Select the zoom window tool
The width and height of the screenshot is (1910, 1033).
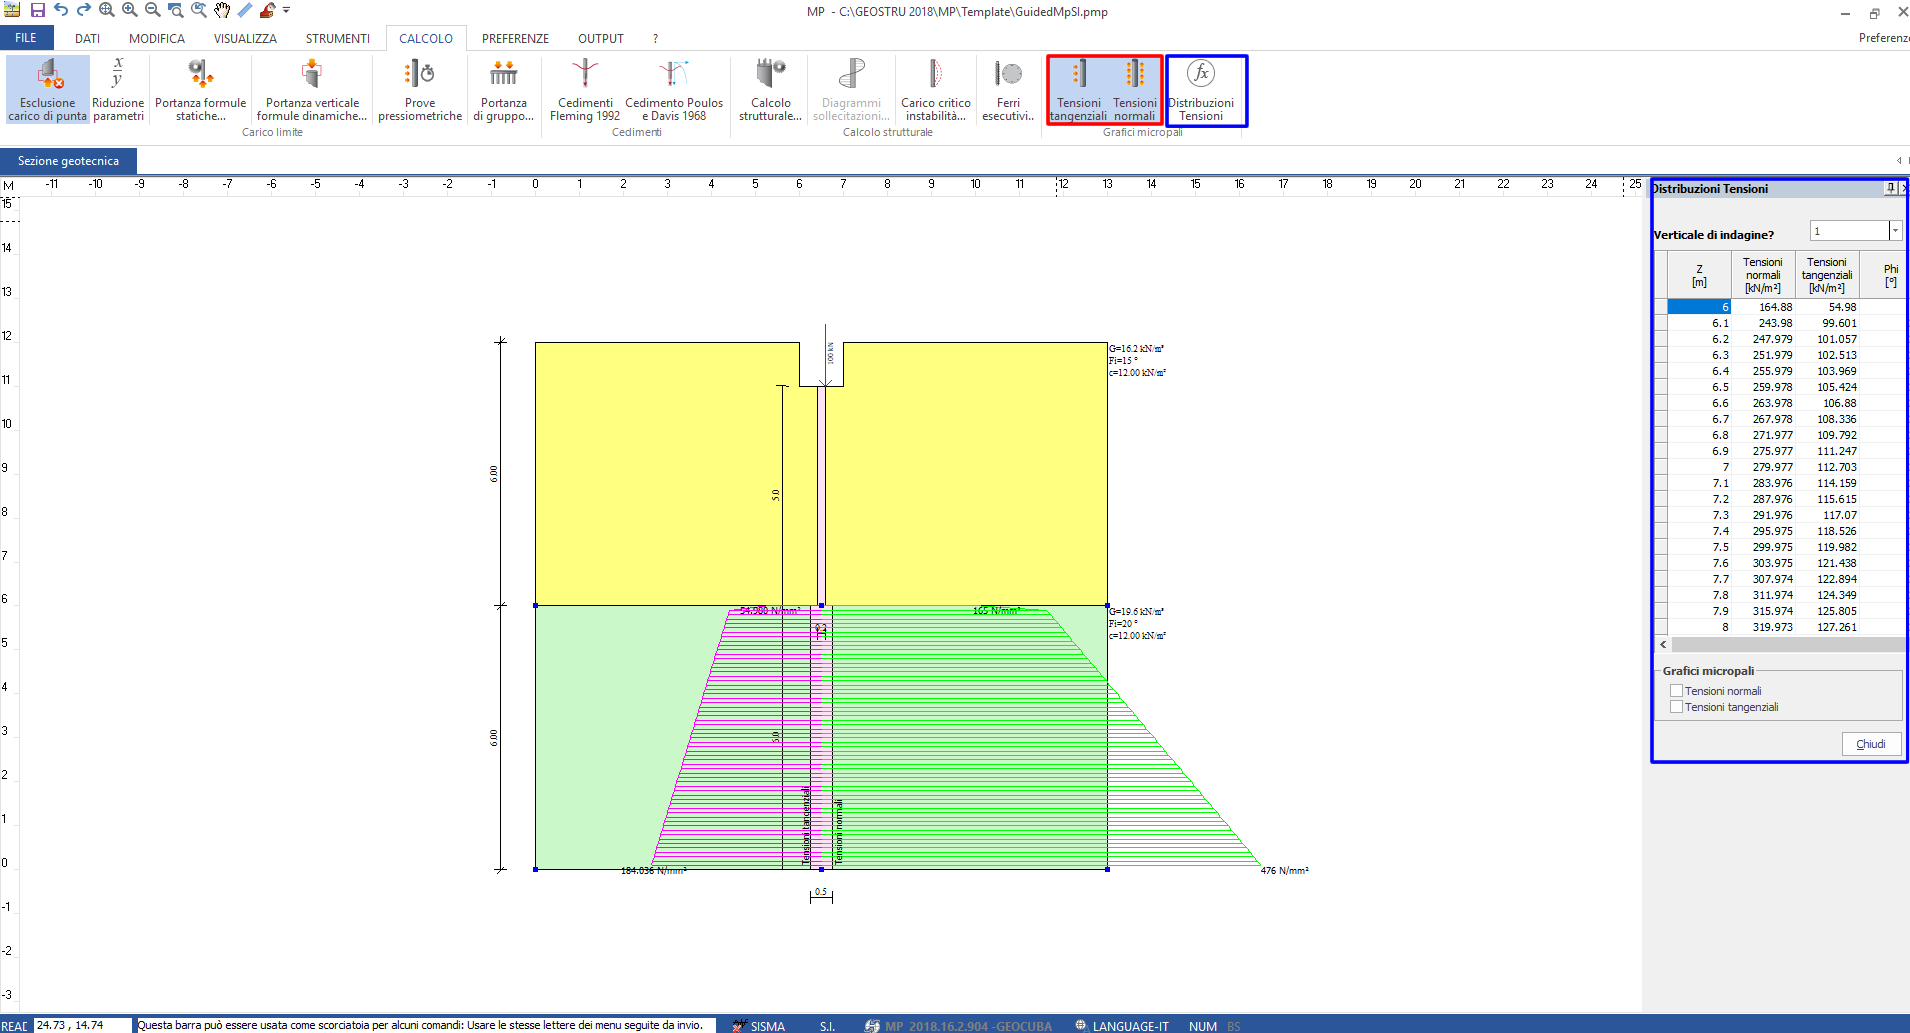[176, 10]
